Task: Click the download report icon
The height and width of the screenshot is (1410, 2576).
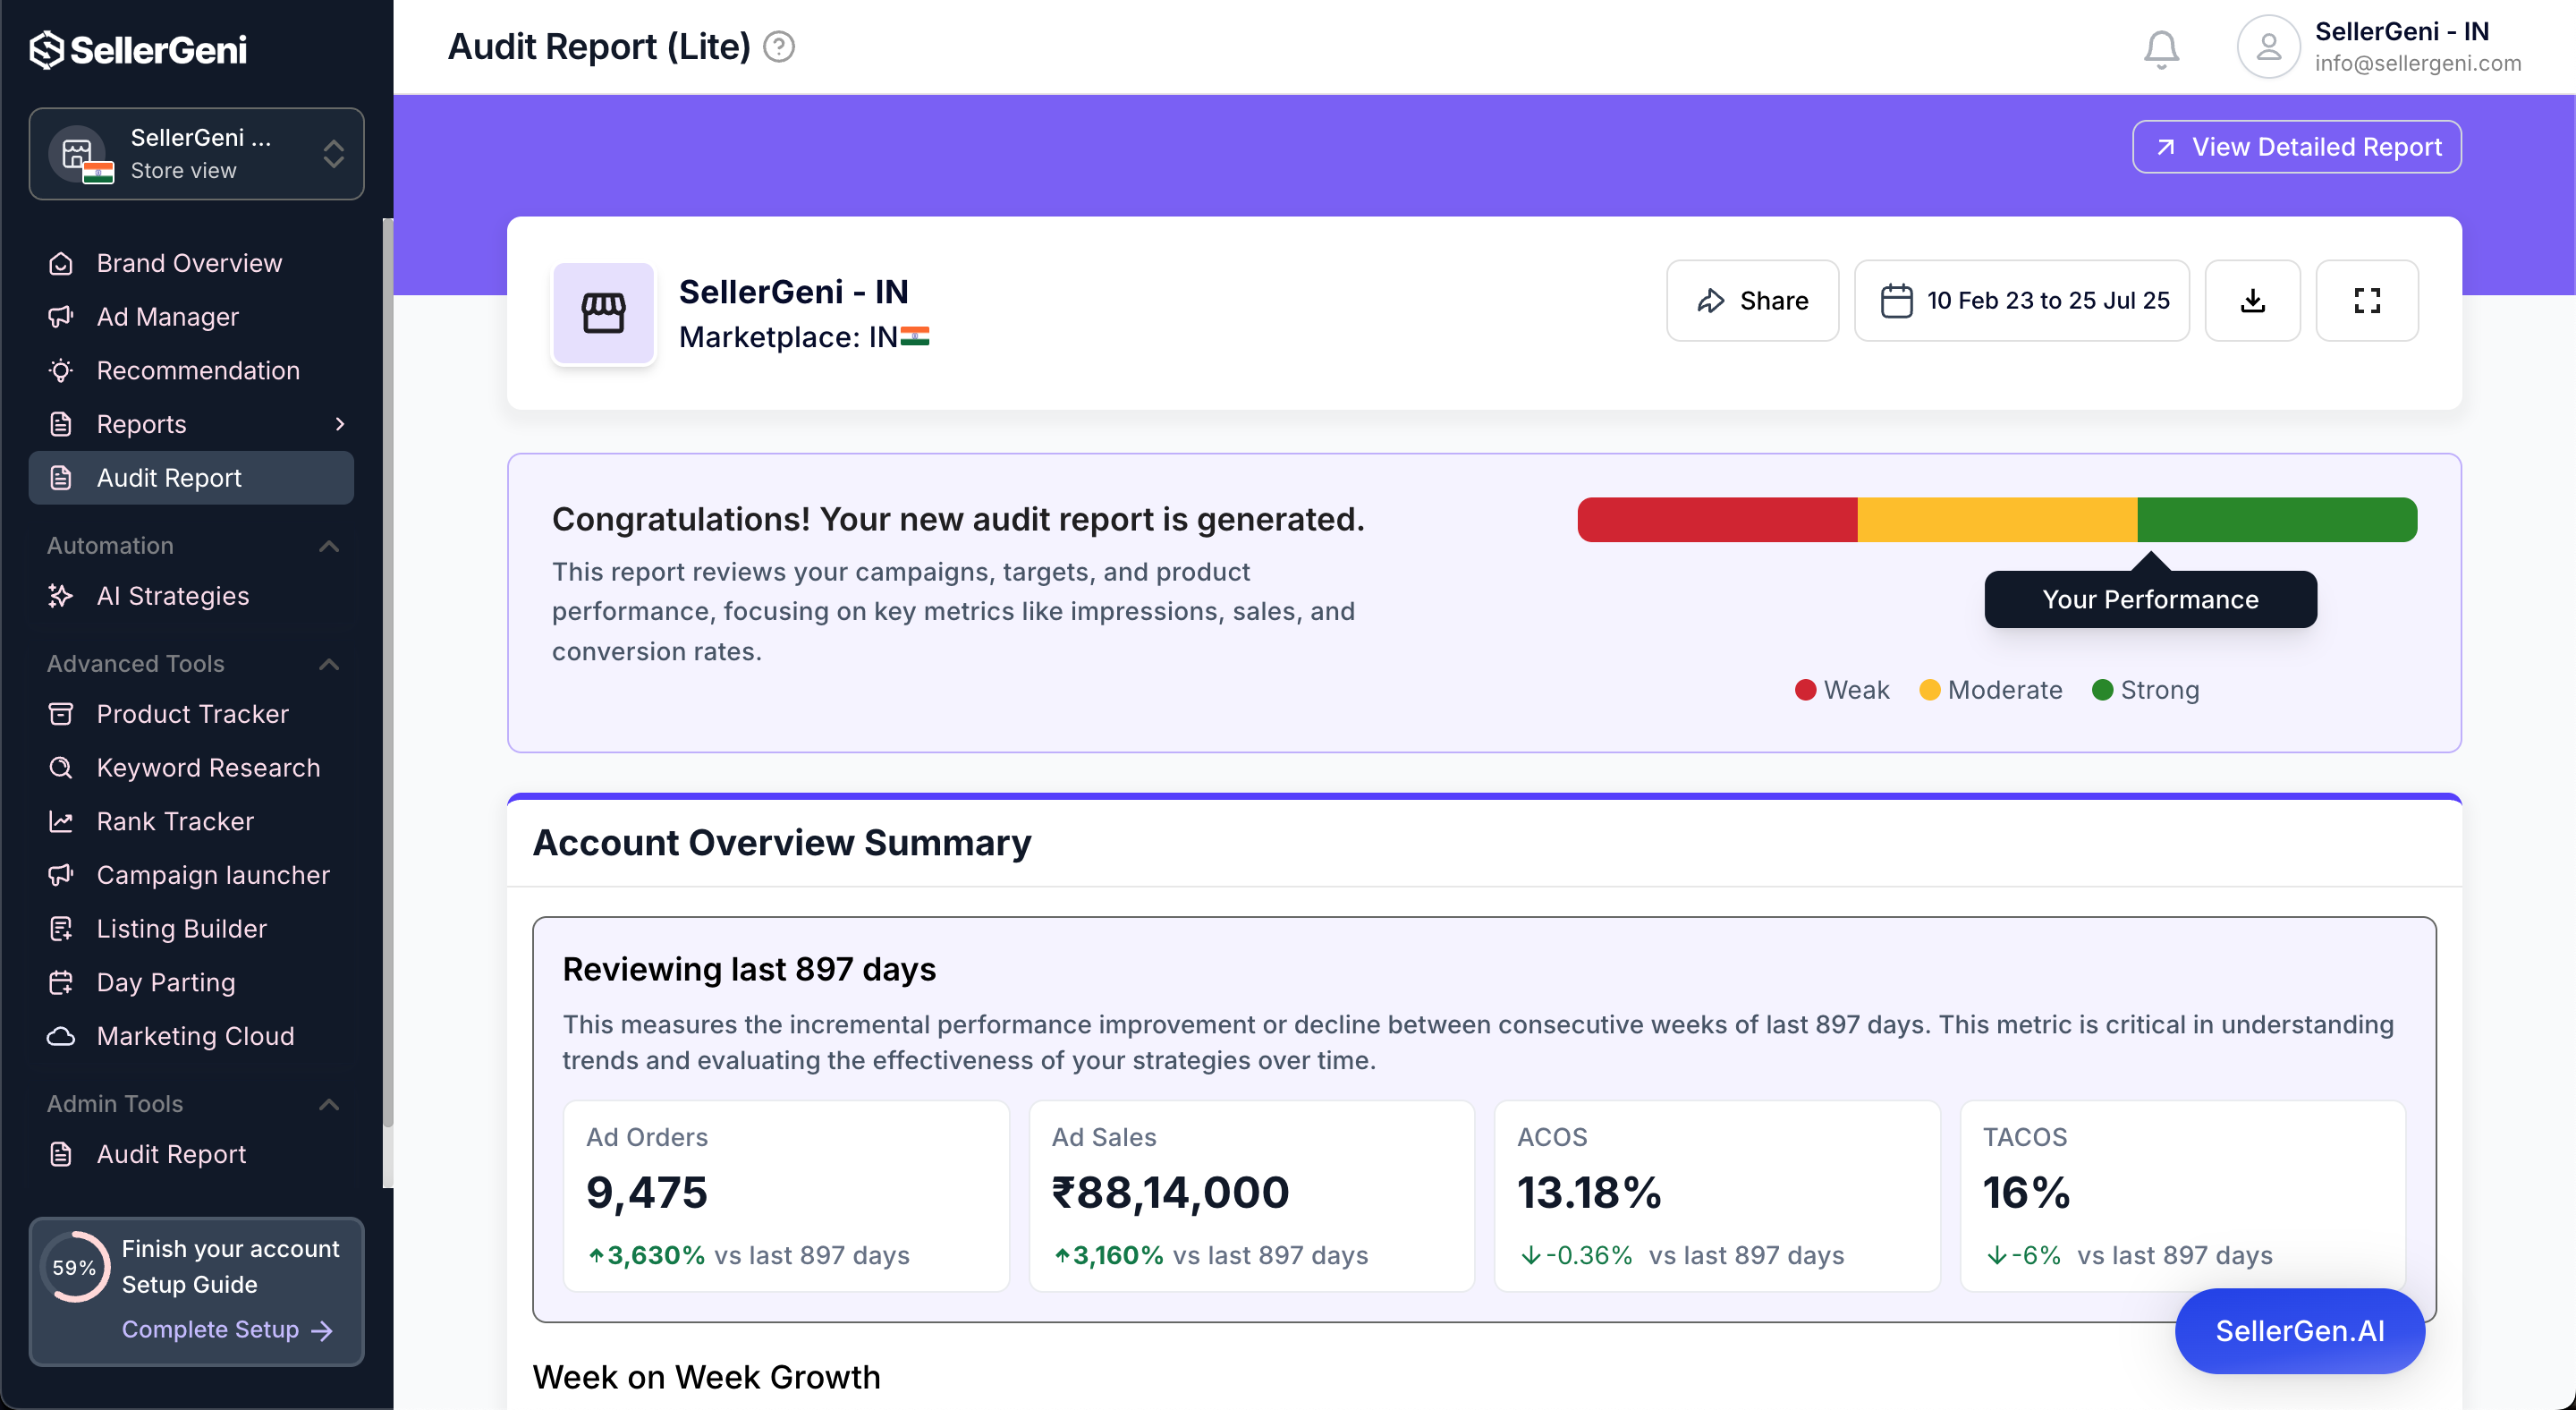Action: coord(2252,300)
